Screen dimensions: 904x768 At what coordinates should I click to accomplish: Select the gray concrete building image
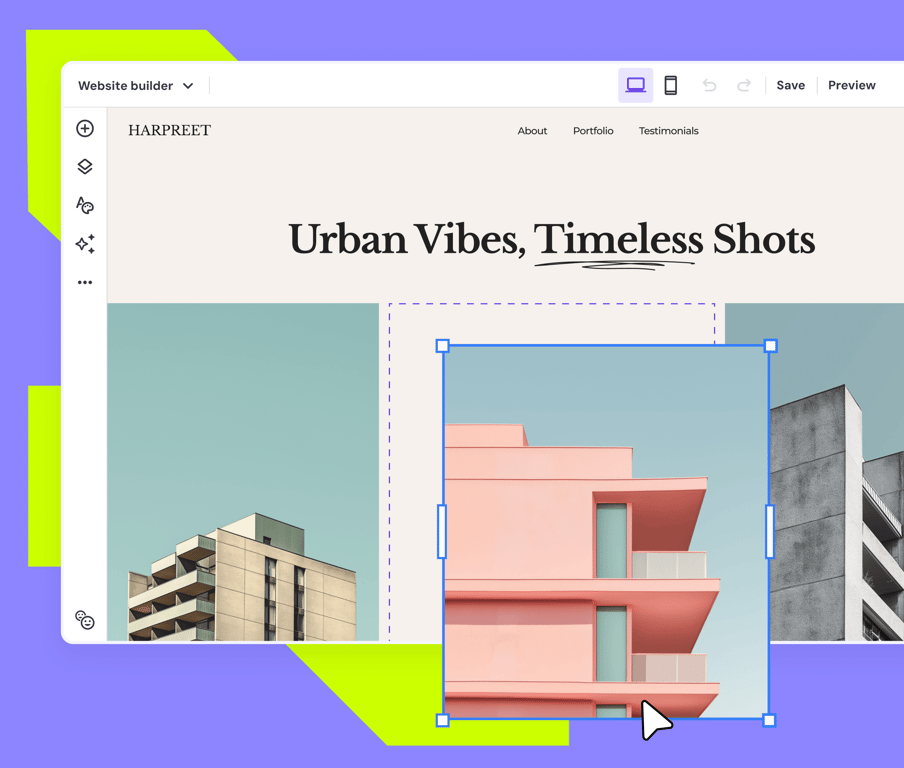click(837, 472)
